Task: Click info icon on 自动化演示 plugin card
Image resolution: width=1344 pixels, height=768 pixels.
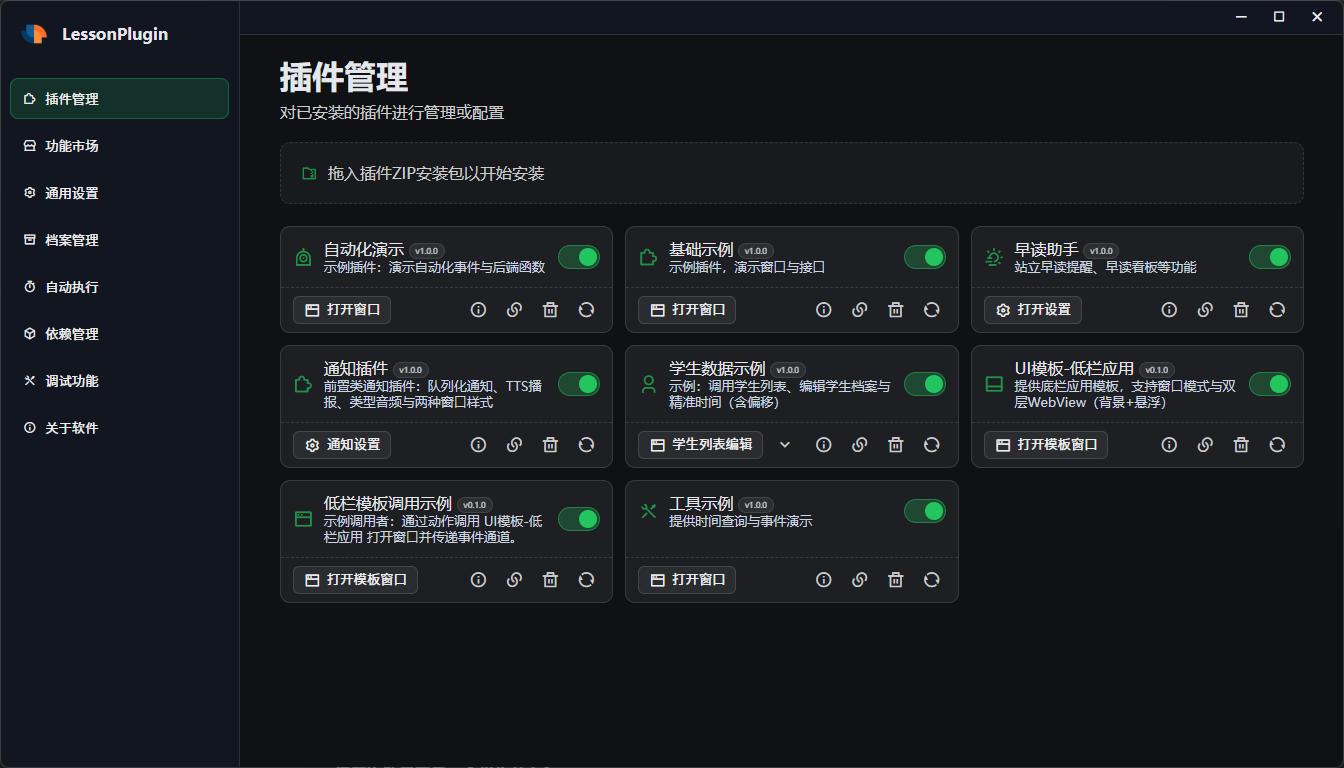Action: pos(478,310)
